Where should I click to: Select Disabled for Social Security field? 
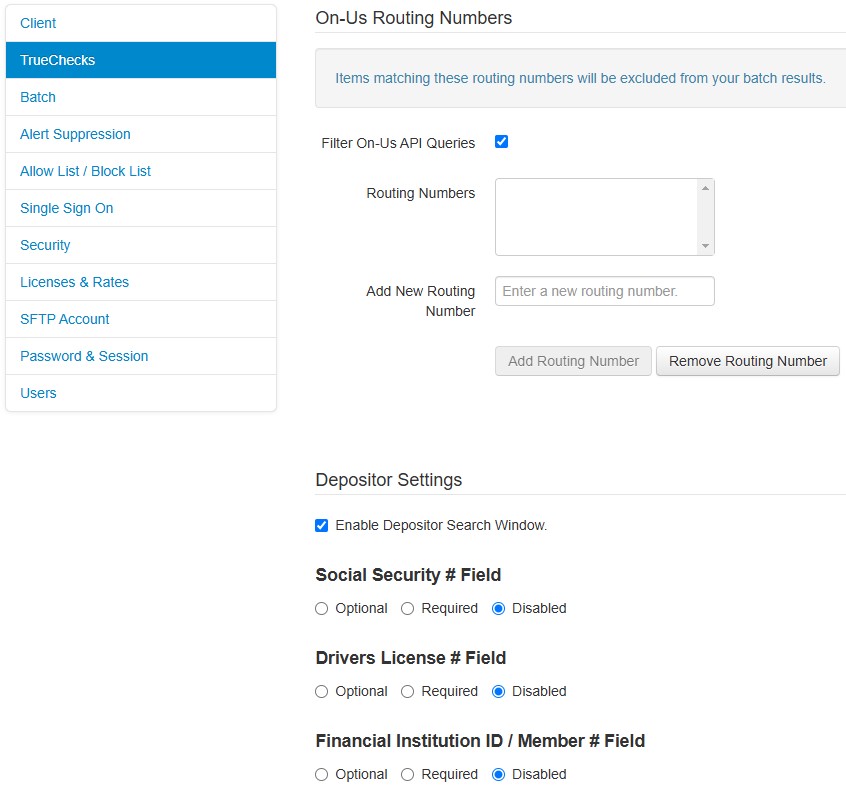[499, 609]
